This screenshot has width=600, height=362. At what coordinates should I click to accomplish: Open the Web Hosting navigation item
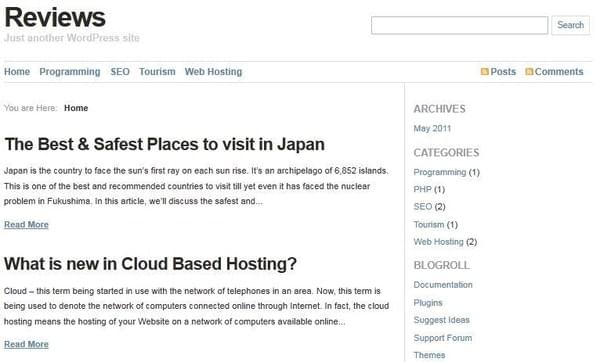tap(213, 72)
